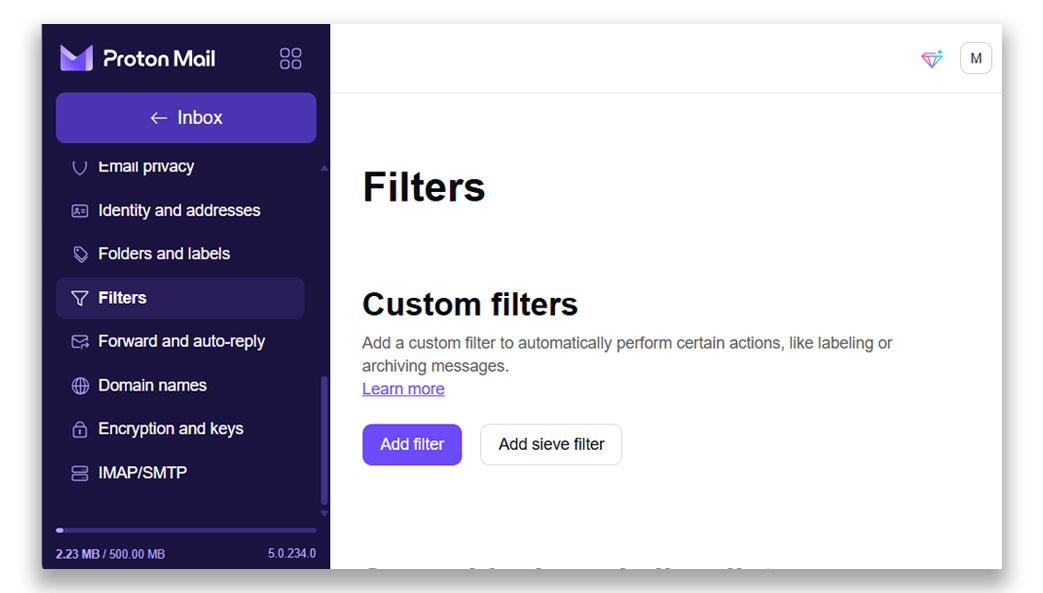
Task: Click the ID card icon for Identity and addresses
Action: (80, 210)
